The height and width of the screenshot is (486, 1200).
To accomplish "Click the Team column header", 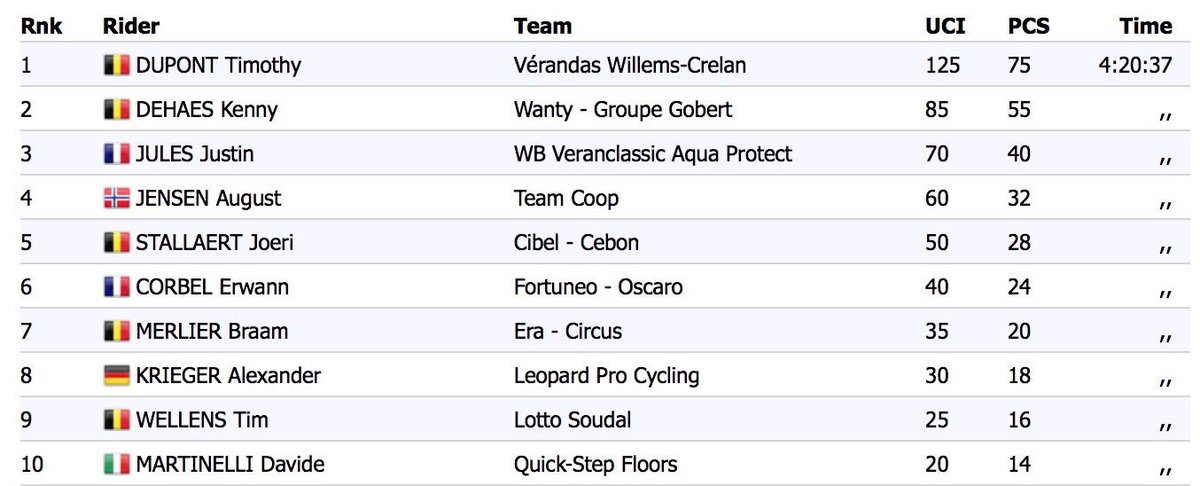I will tap(542, 26).
